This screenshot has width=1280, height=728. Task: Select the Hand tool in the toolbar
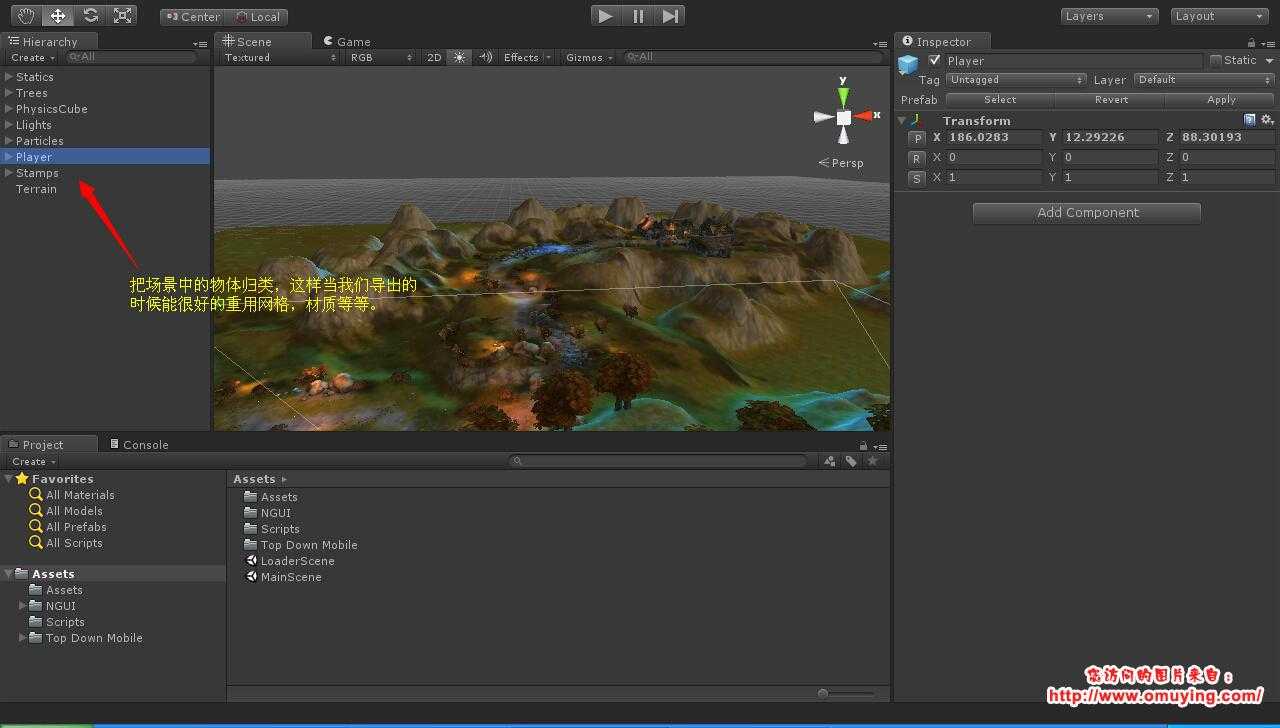pos(26,15)
